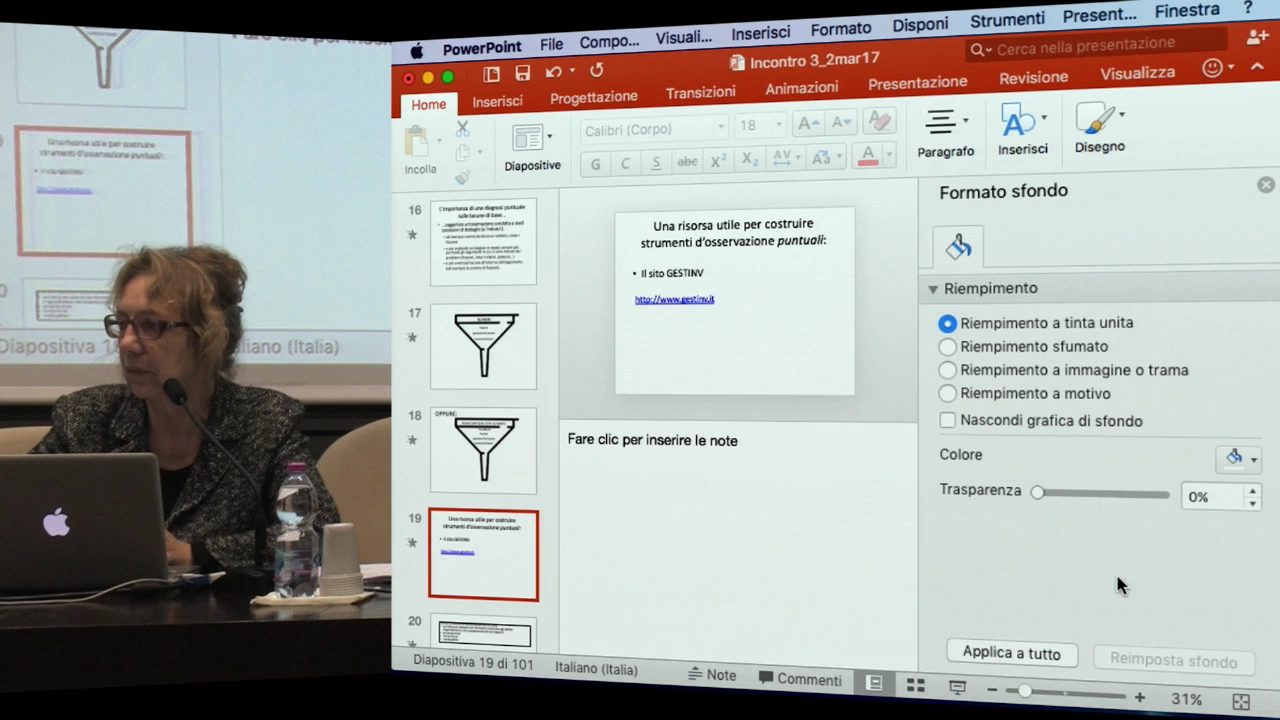
Task: Select the paint bucket Fill tab icon
Action: (x=958, y=246)
